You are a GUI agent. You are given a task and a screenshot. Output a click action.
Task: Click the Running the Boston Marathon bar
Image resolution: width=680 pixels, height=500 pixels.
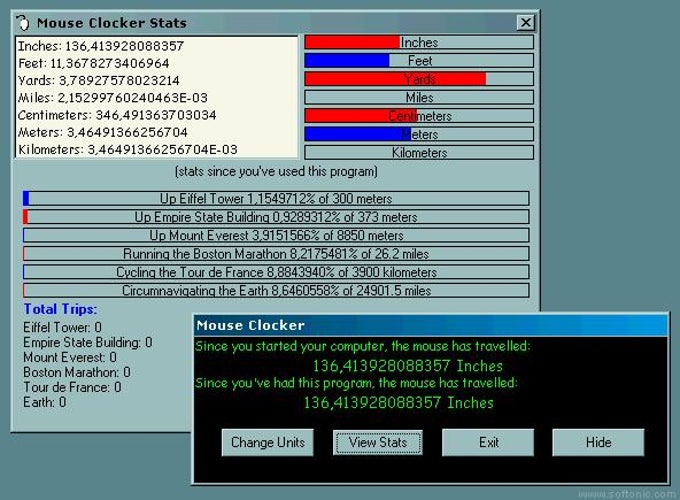[276, 254]
